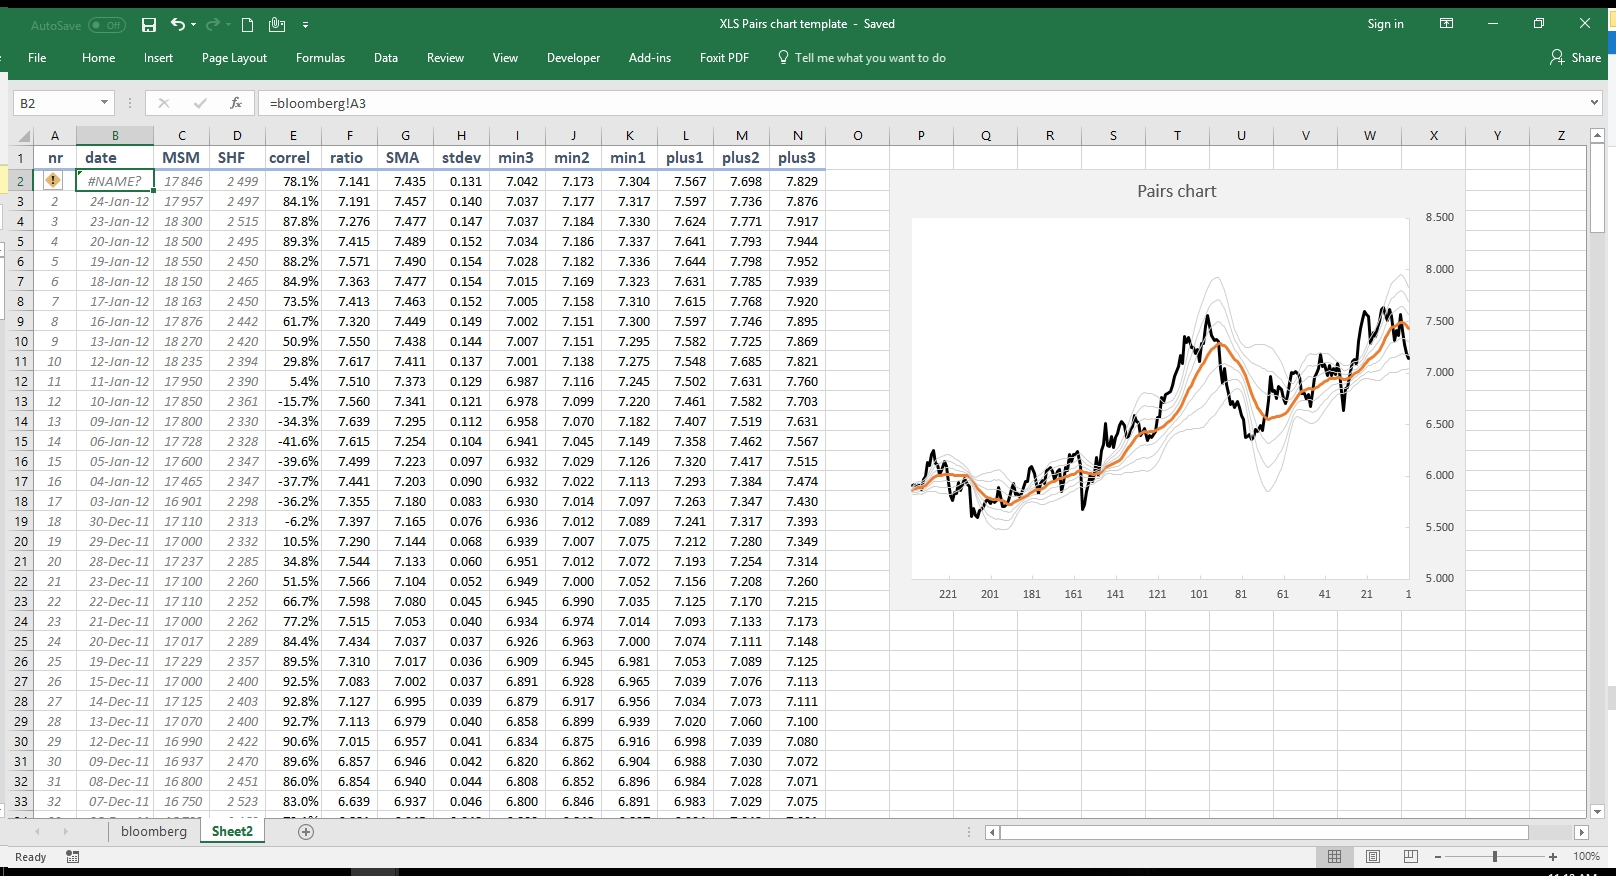The width and height of the screenshot is (1616, 876).
Task: Click the Undo arrow icon
Action: (x=178, y=25)
